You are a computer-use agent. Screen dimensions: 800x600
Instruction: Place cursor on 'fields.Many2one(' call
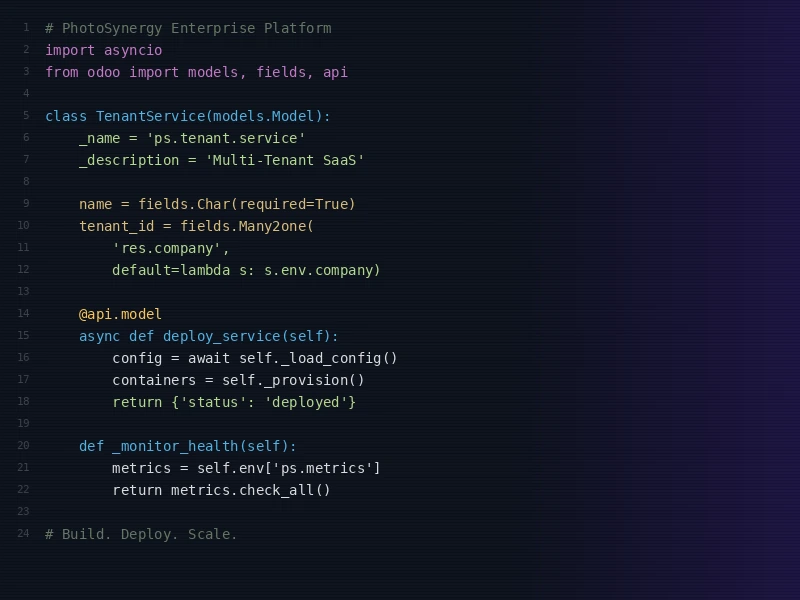point(246,226)
